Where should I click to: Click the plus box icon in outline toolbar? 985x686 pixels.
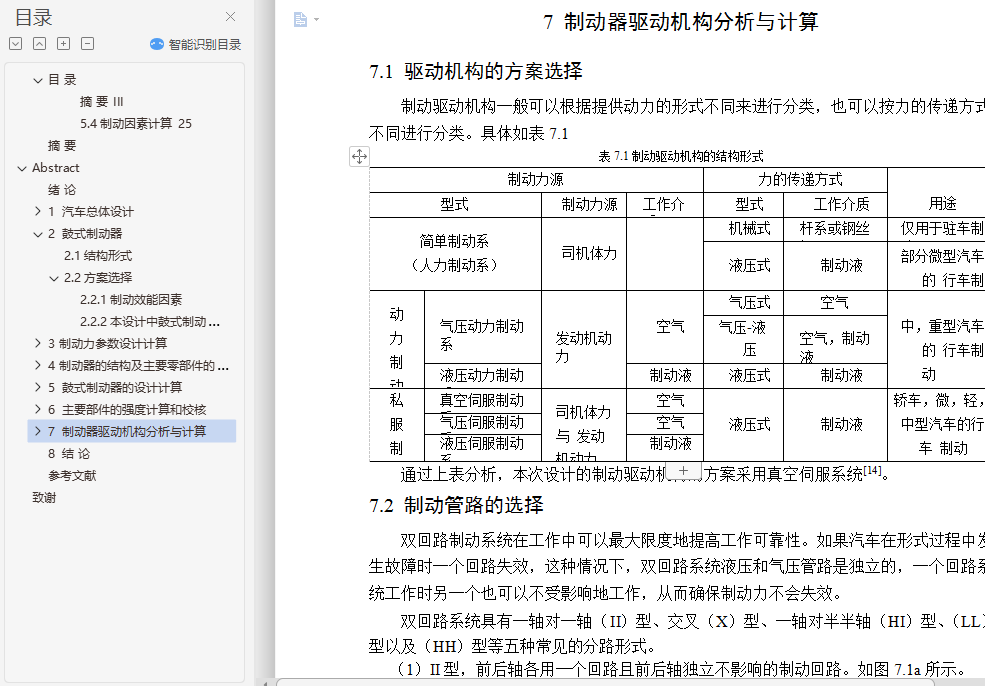point(63,43)
